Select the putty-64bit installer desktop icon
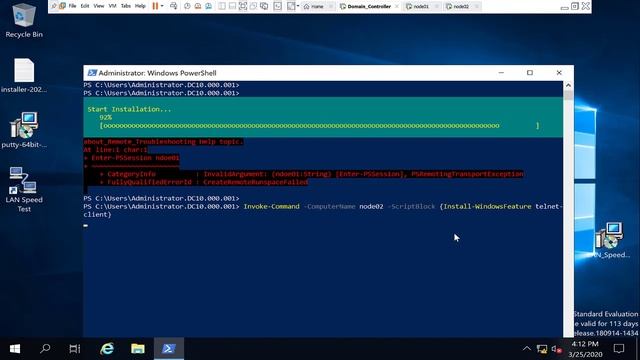640x360 pixels. (x=24, y=130)
